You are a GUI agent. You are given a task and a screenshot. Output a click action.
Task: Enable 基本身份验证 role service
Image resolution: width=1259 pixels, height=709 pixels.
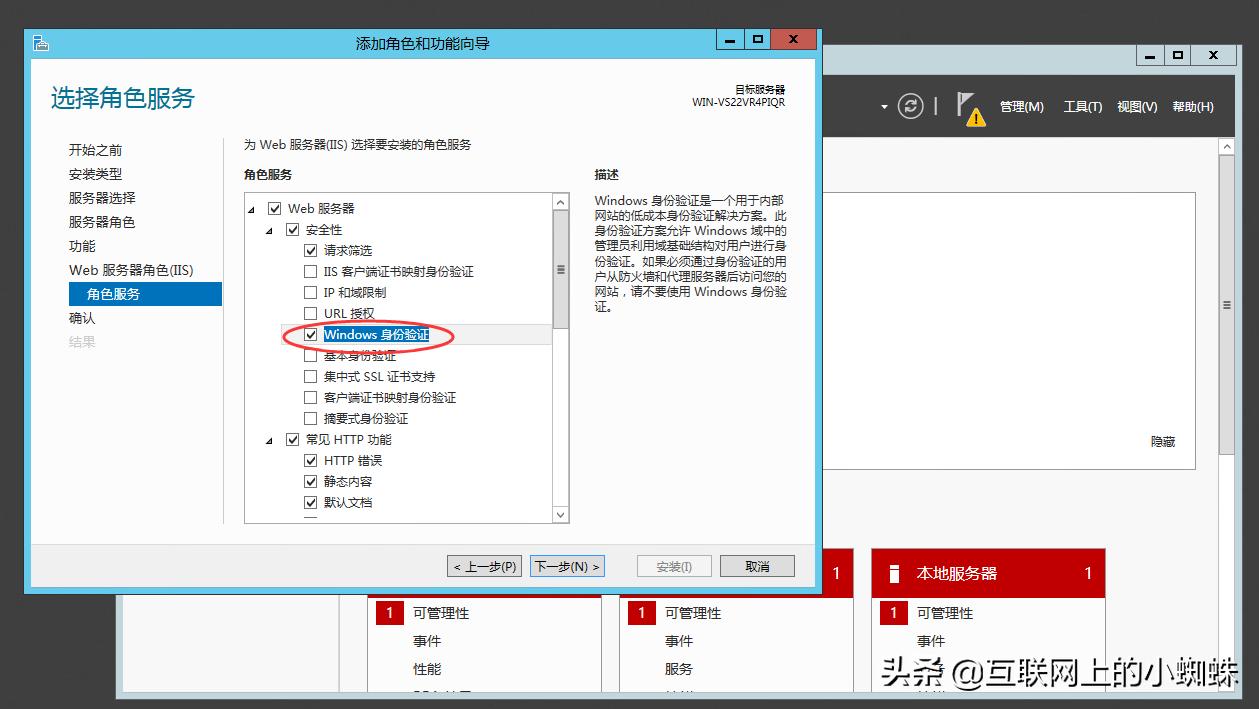[311, 356]
